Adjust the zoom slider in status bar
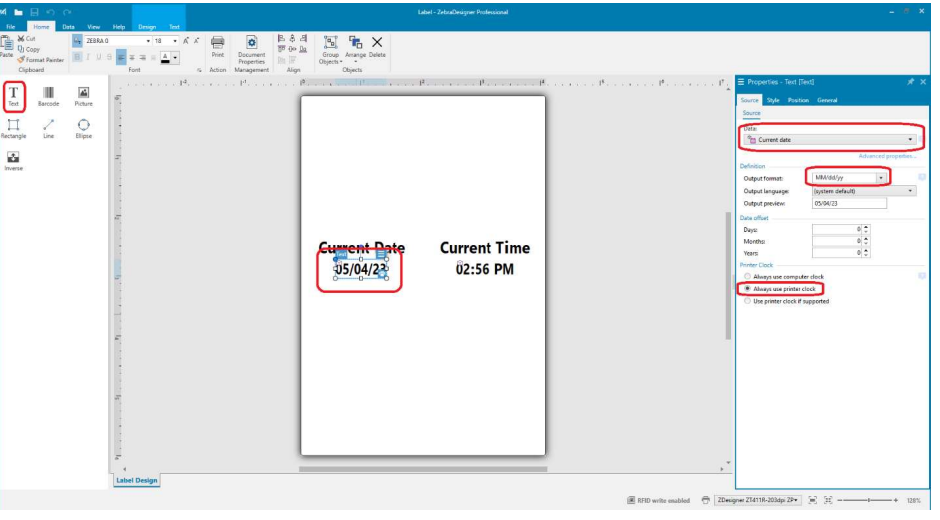The width and height of the screenshot is (940, 520). point(868,499)
